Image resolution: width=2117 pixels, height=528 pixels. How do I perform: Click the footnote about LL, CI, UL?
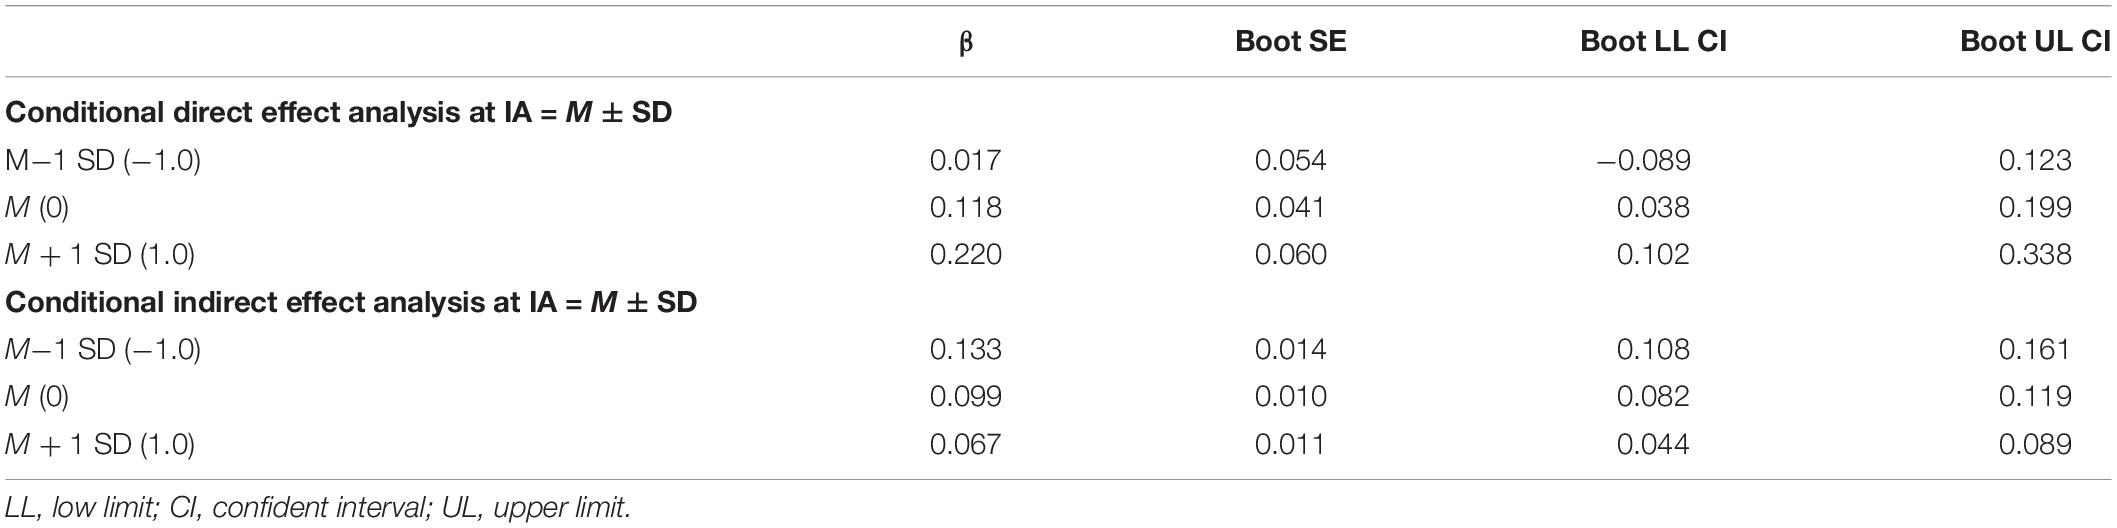click(318, 507)
